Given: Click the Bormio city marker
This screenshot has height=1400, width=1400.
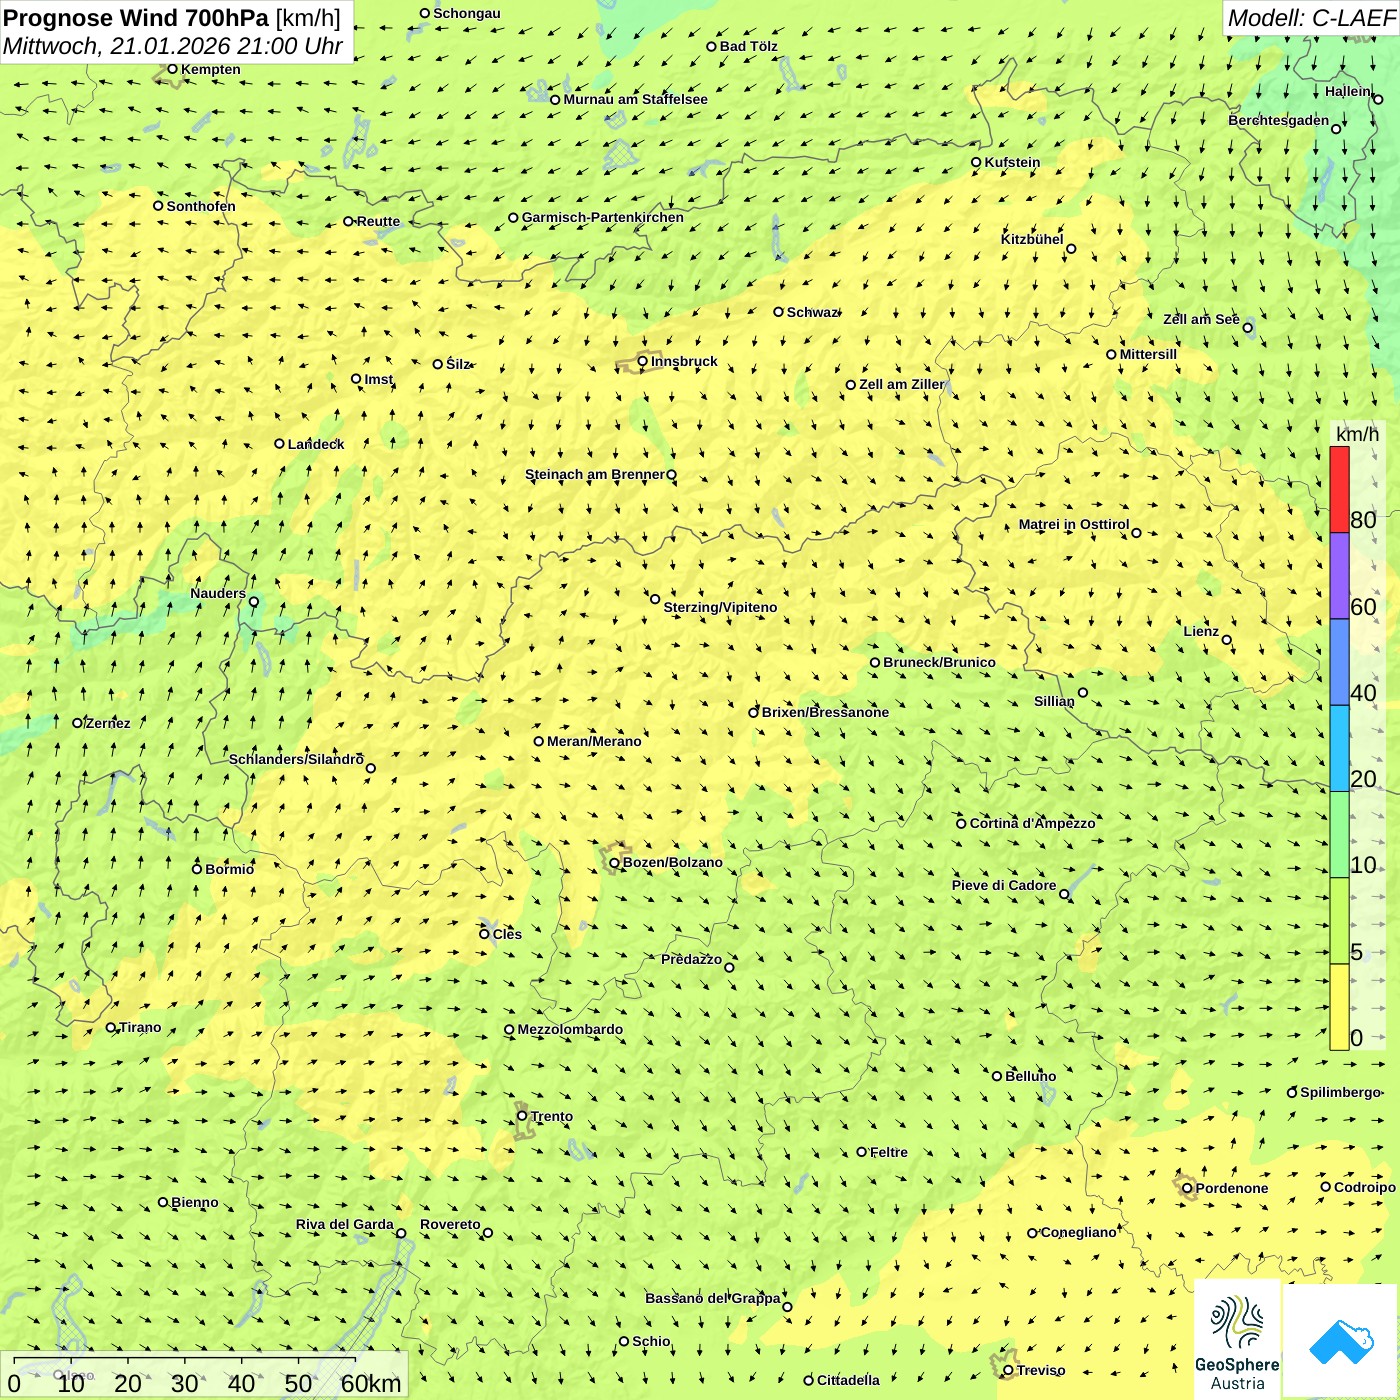Looking at the screenshot, I should 197,869.
